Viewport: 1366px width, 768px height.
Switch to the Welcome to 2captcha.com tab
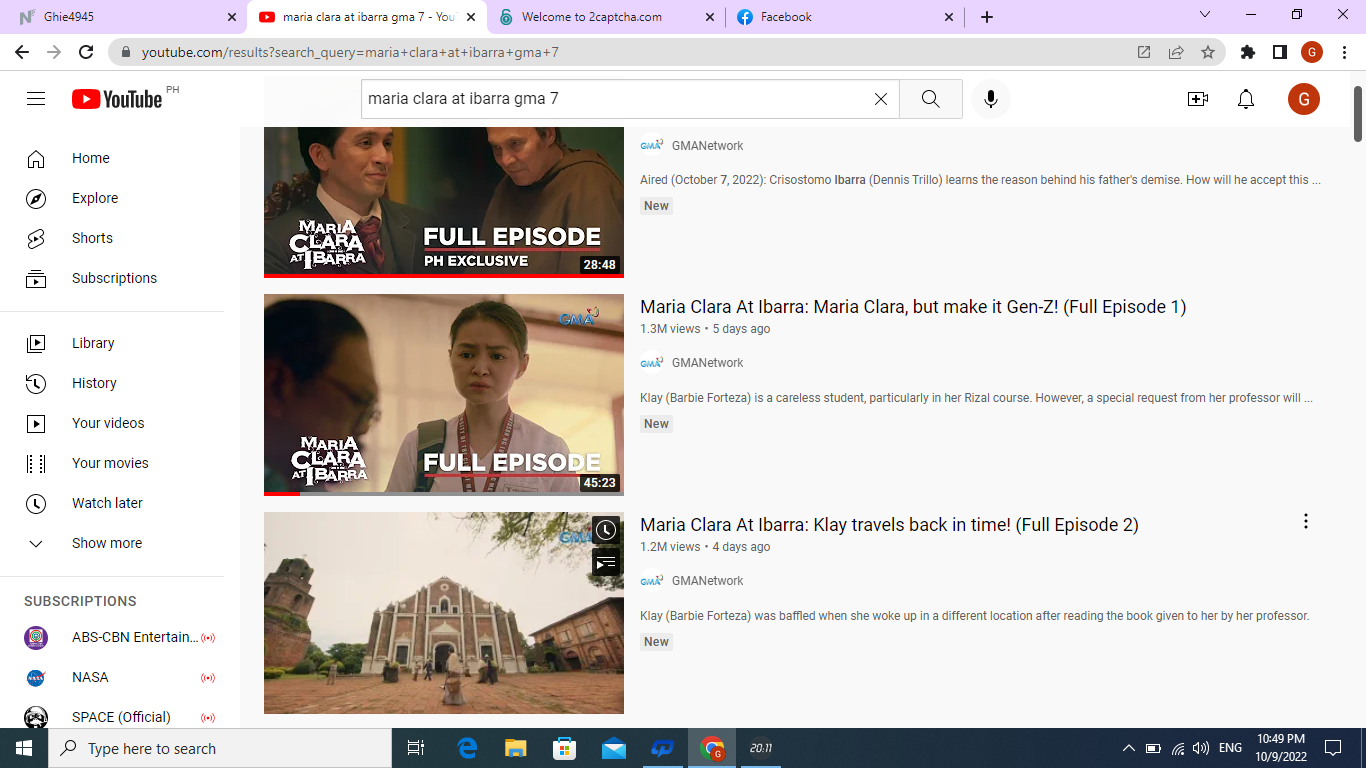click(x=606, y=17)
